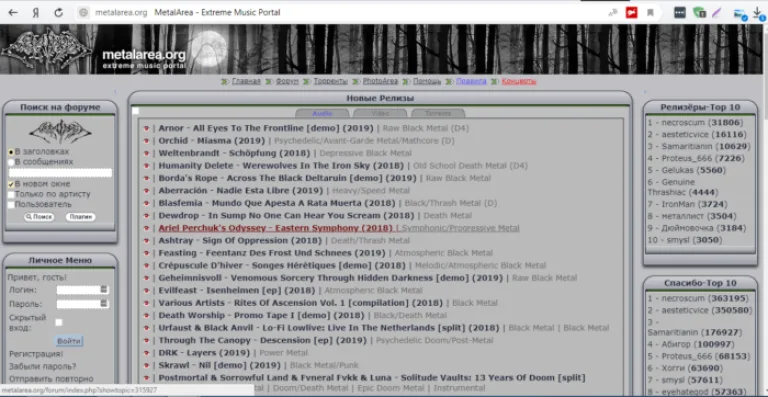Open Geheimnisvoll - Venomous Sorcery release link
The image size is (768, 397).
(331, 278)
